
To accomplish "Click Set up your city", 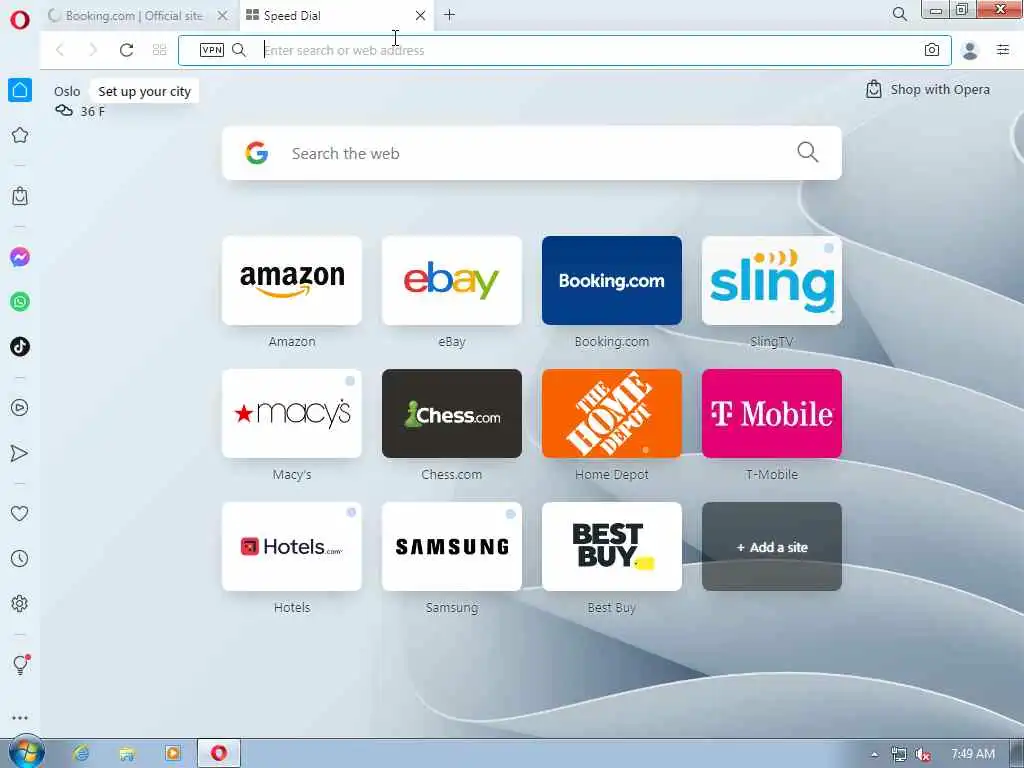I will (x=144, y=91).
